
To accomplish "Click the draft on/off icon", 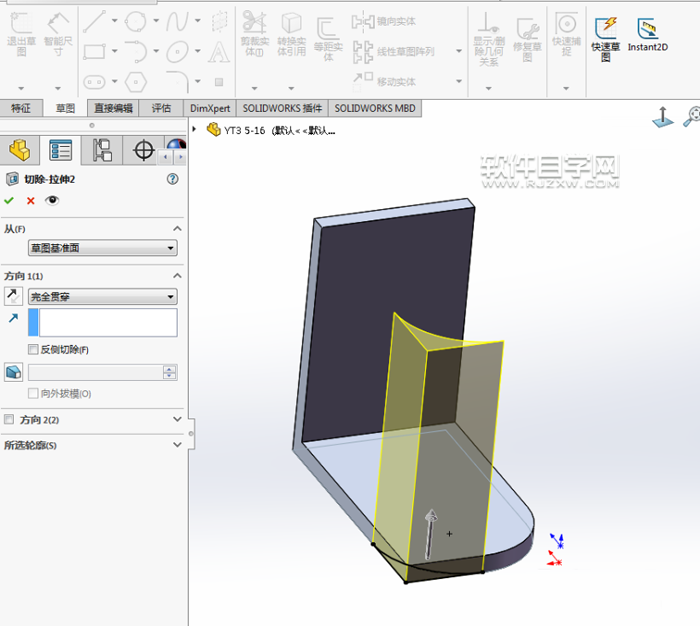I will [x=13, y=372].
